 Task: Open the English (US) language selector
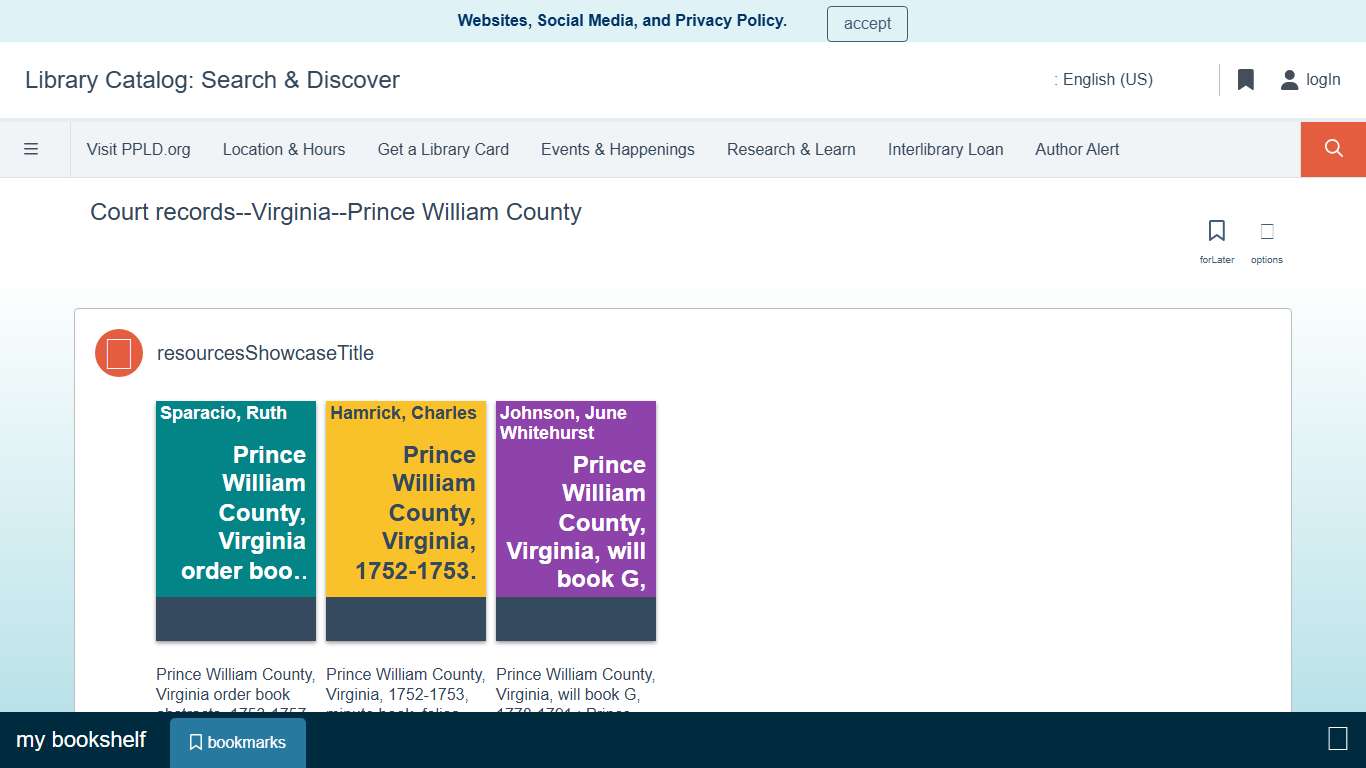coord(1107,79)
